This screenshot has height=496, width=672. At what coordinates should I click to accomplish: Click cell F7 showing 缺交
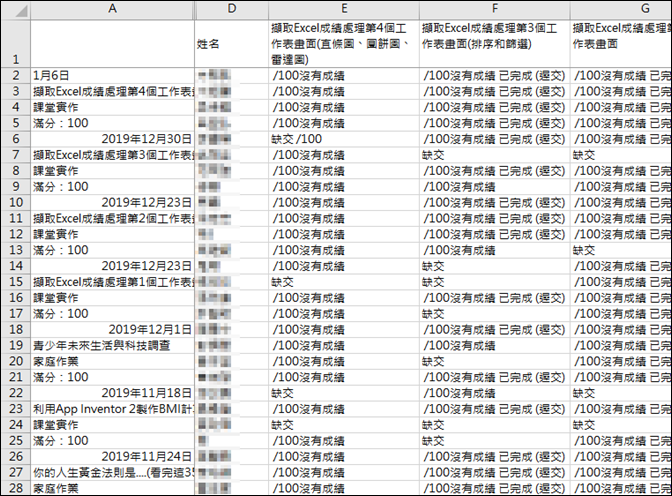(495, 155)
